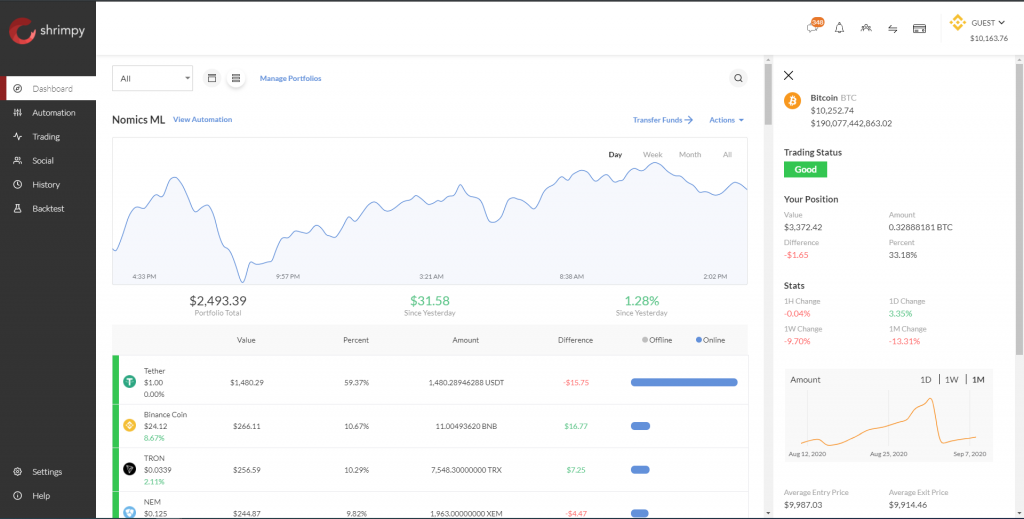Expand the Actions dropdown
Viewport: 1024px width, 519px height.
tap(726, 120)
